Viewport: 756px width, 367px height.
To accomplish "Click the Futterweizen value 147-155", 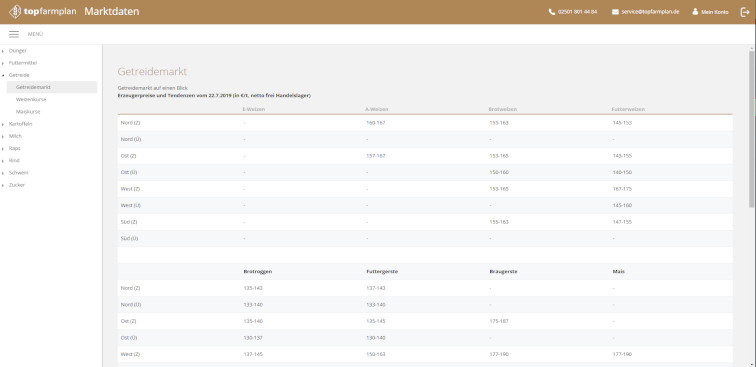I will pyautogui.click(x=622, y=222).
